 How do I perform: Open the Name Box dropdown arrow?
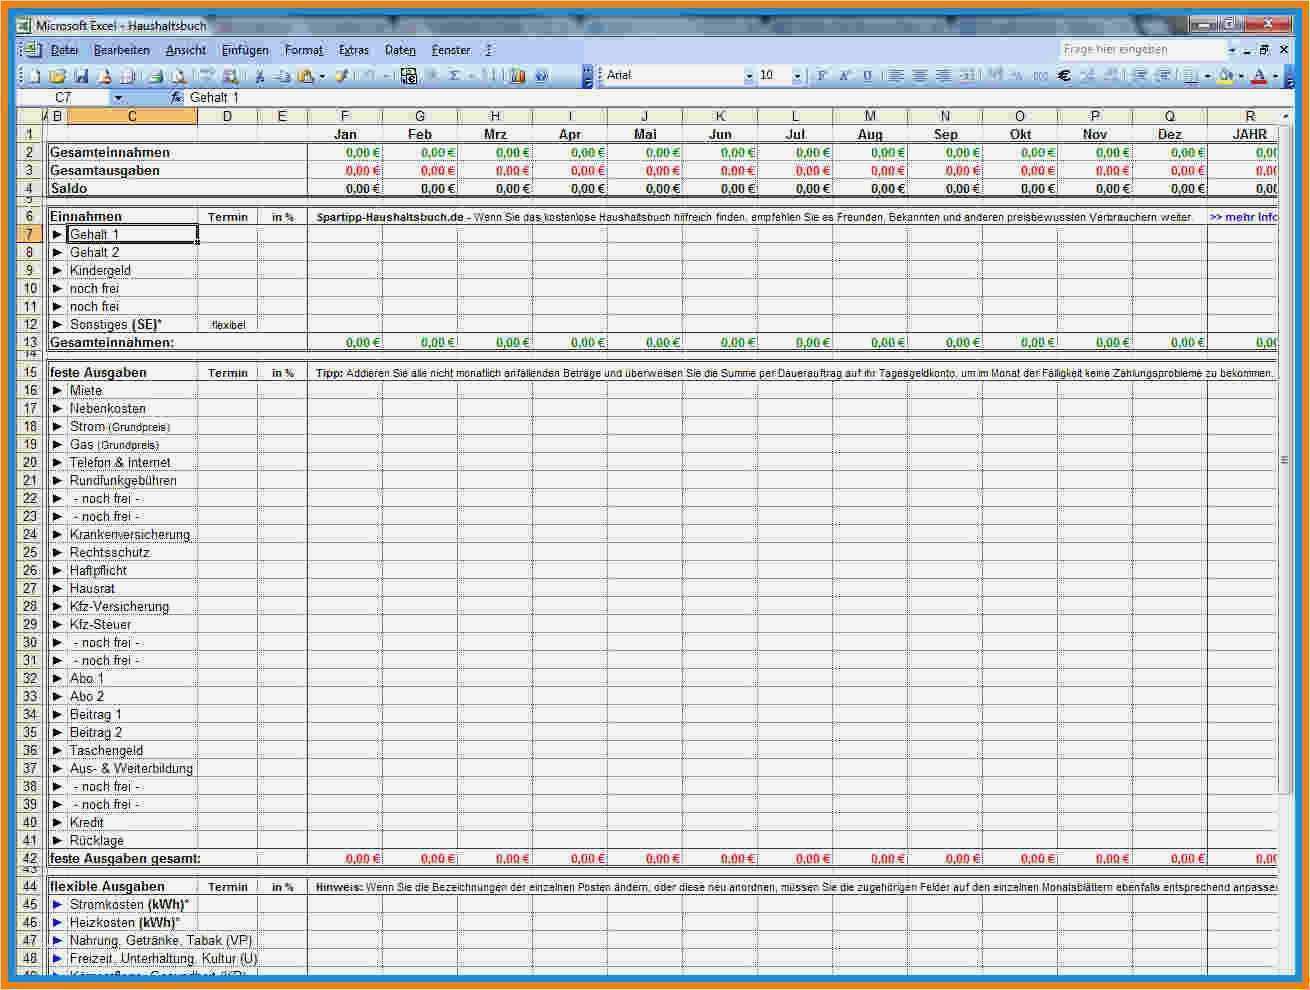coord(119,97)
